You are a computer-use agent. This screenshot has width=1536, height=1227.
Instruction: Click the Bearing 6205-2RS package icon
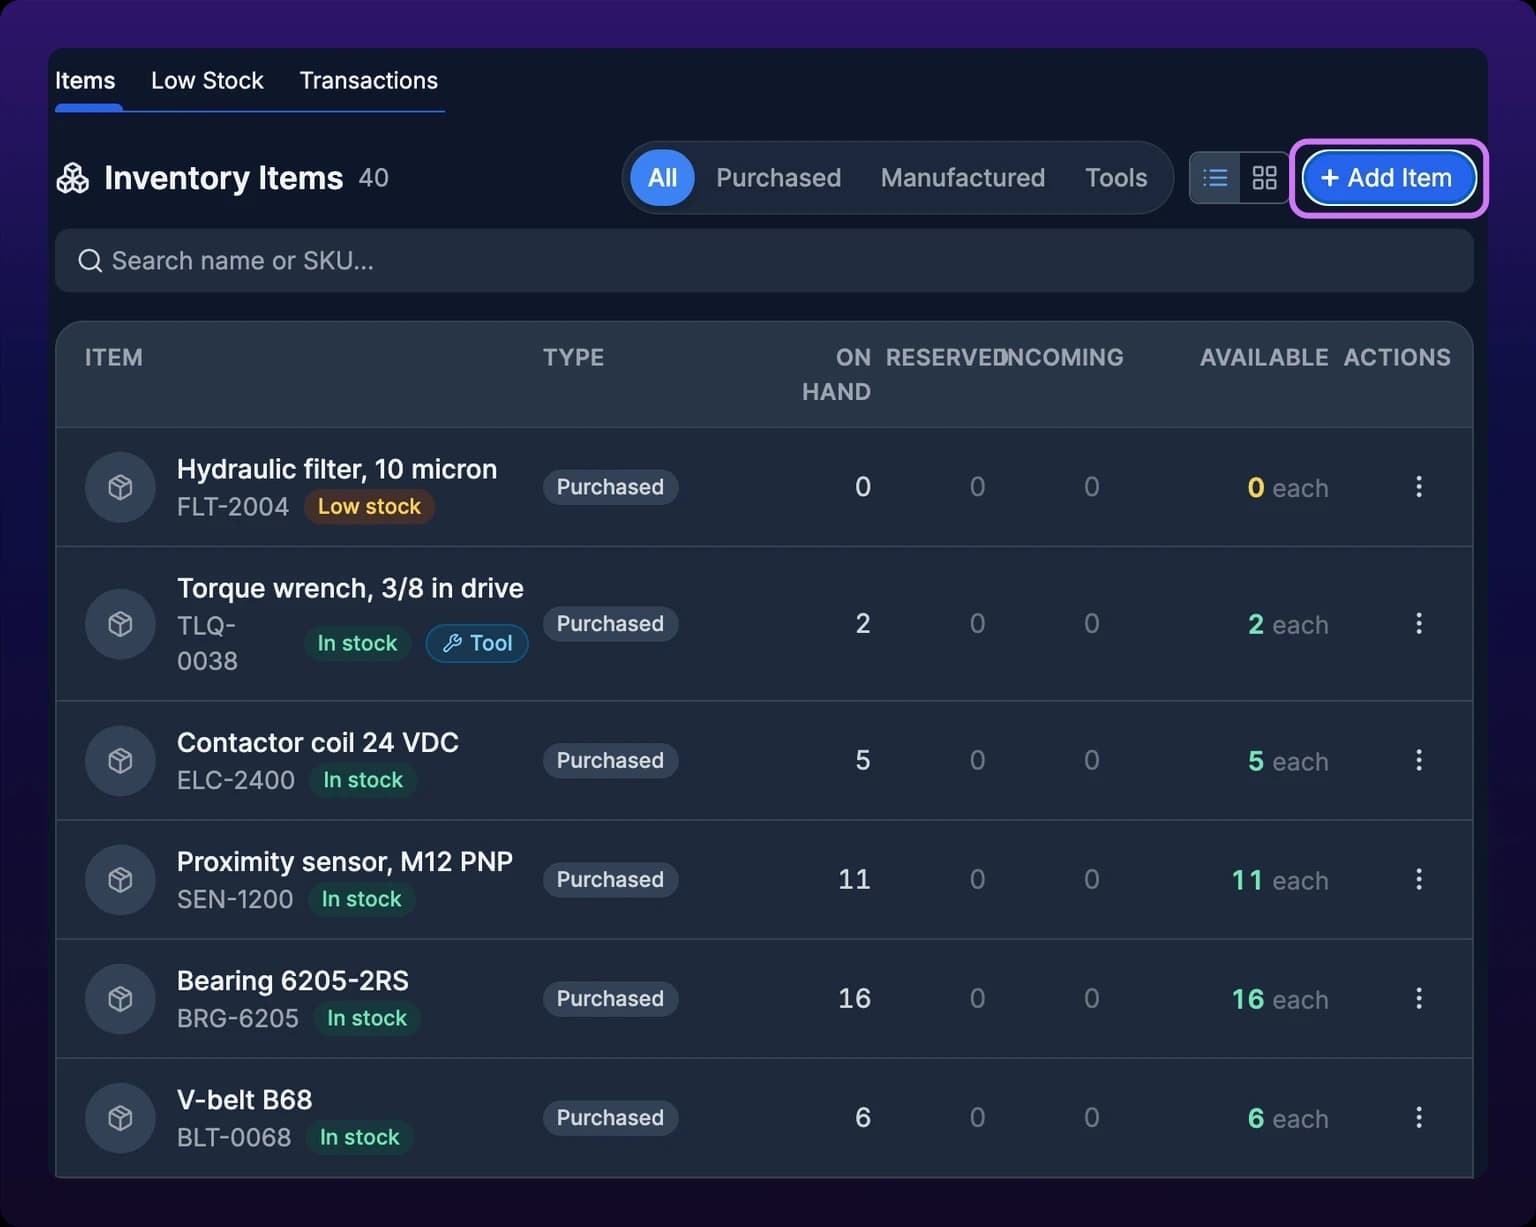[x=120, y=998]
